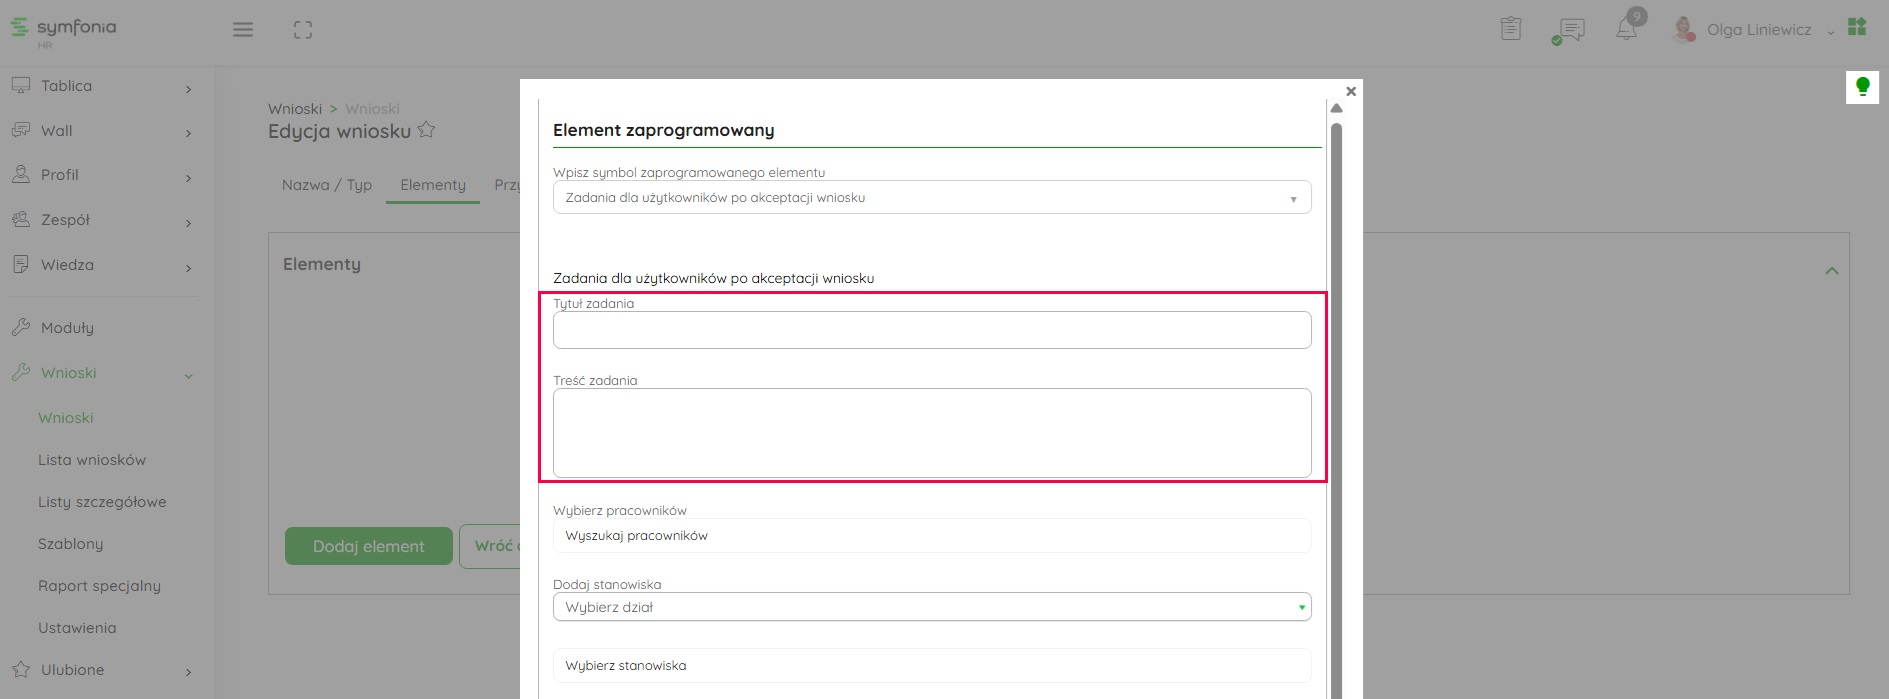Click the Treść zadania text area
1889x699 pixels.
click(931, 432)
